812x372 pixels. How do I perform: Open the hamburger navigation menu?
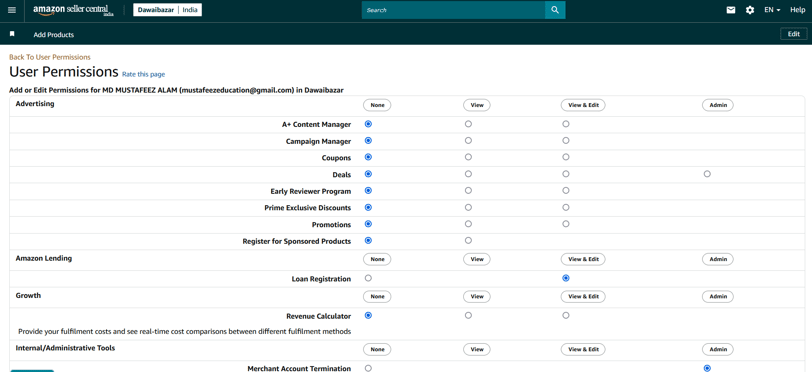tap(12, 10)
